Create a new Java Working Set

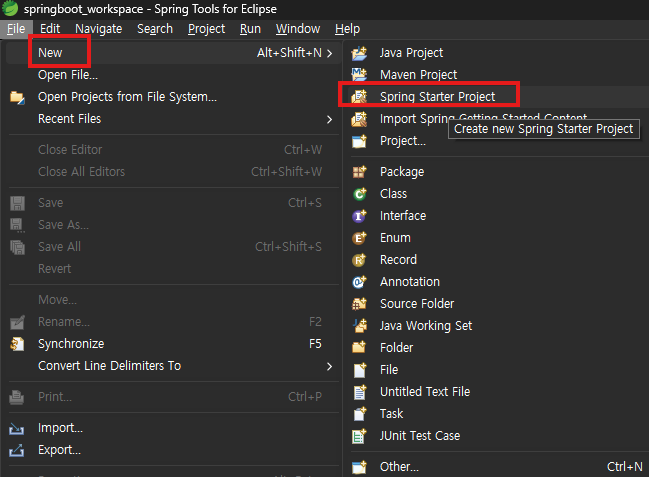[x=498, y=325]
